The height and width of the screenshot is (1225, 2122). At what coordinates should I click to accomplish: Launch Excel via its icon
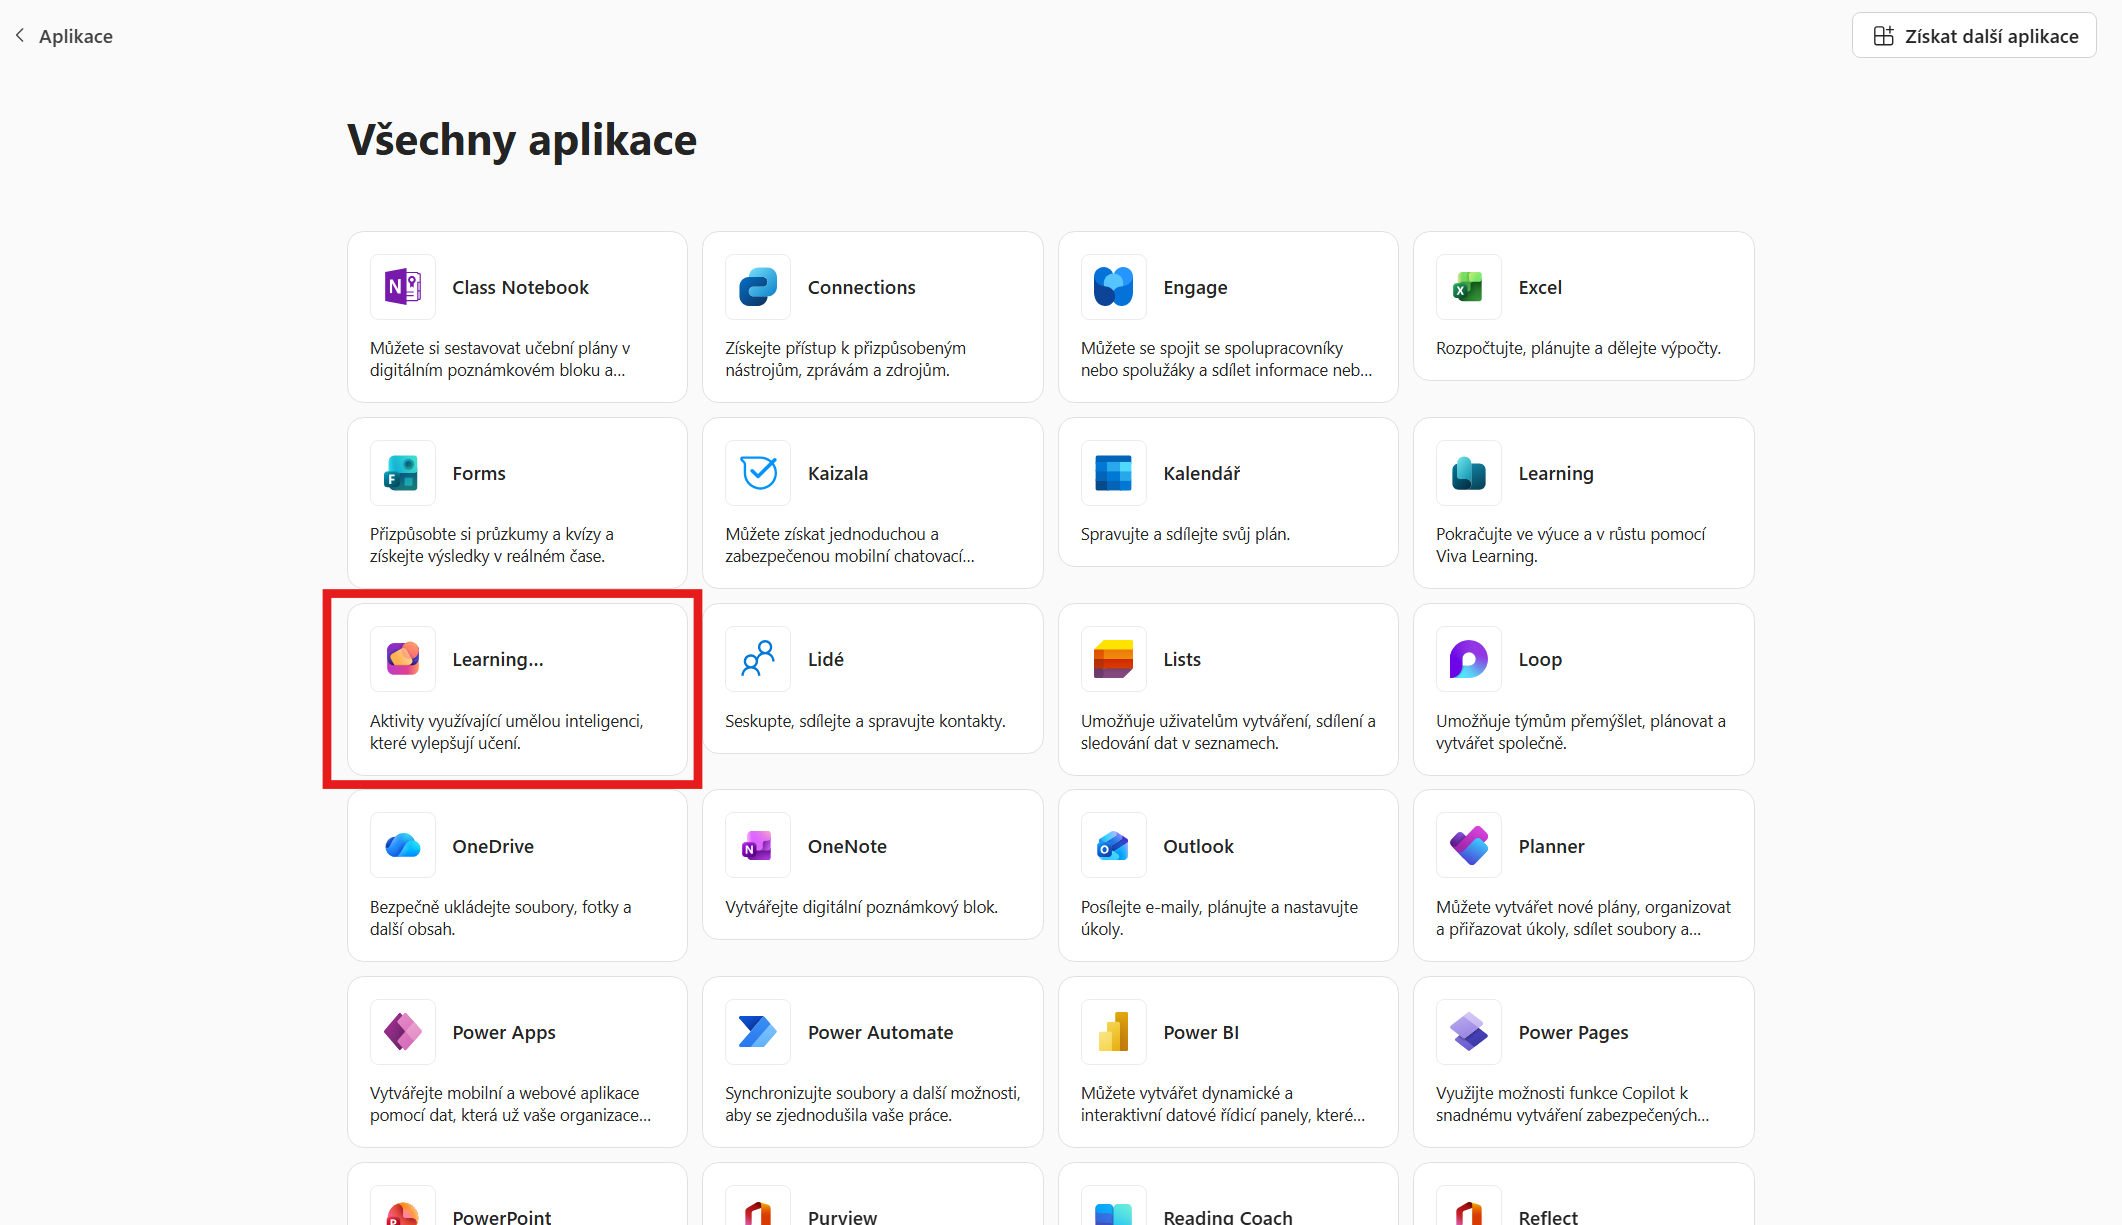click(x=1468, y=287)
